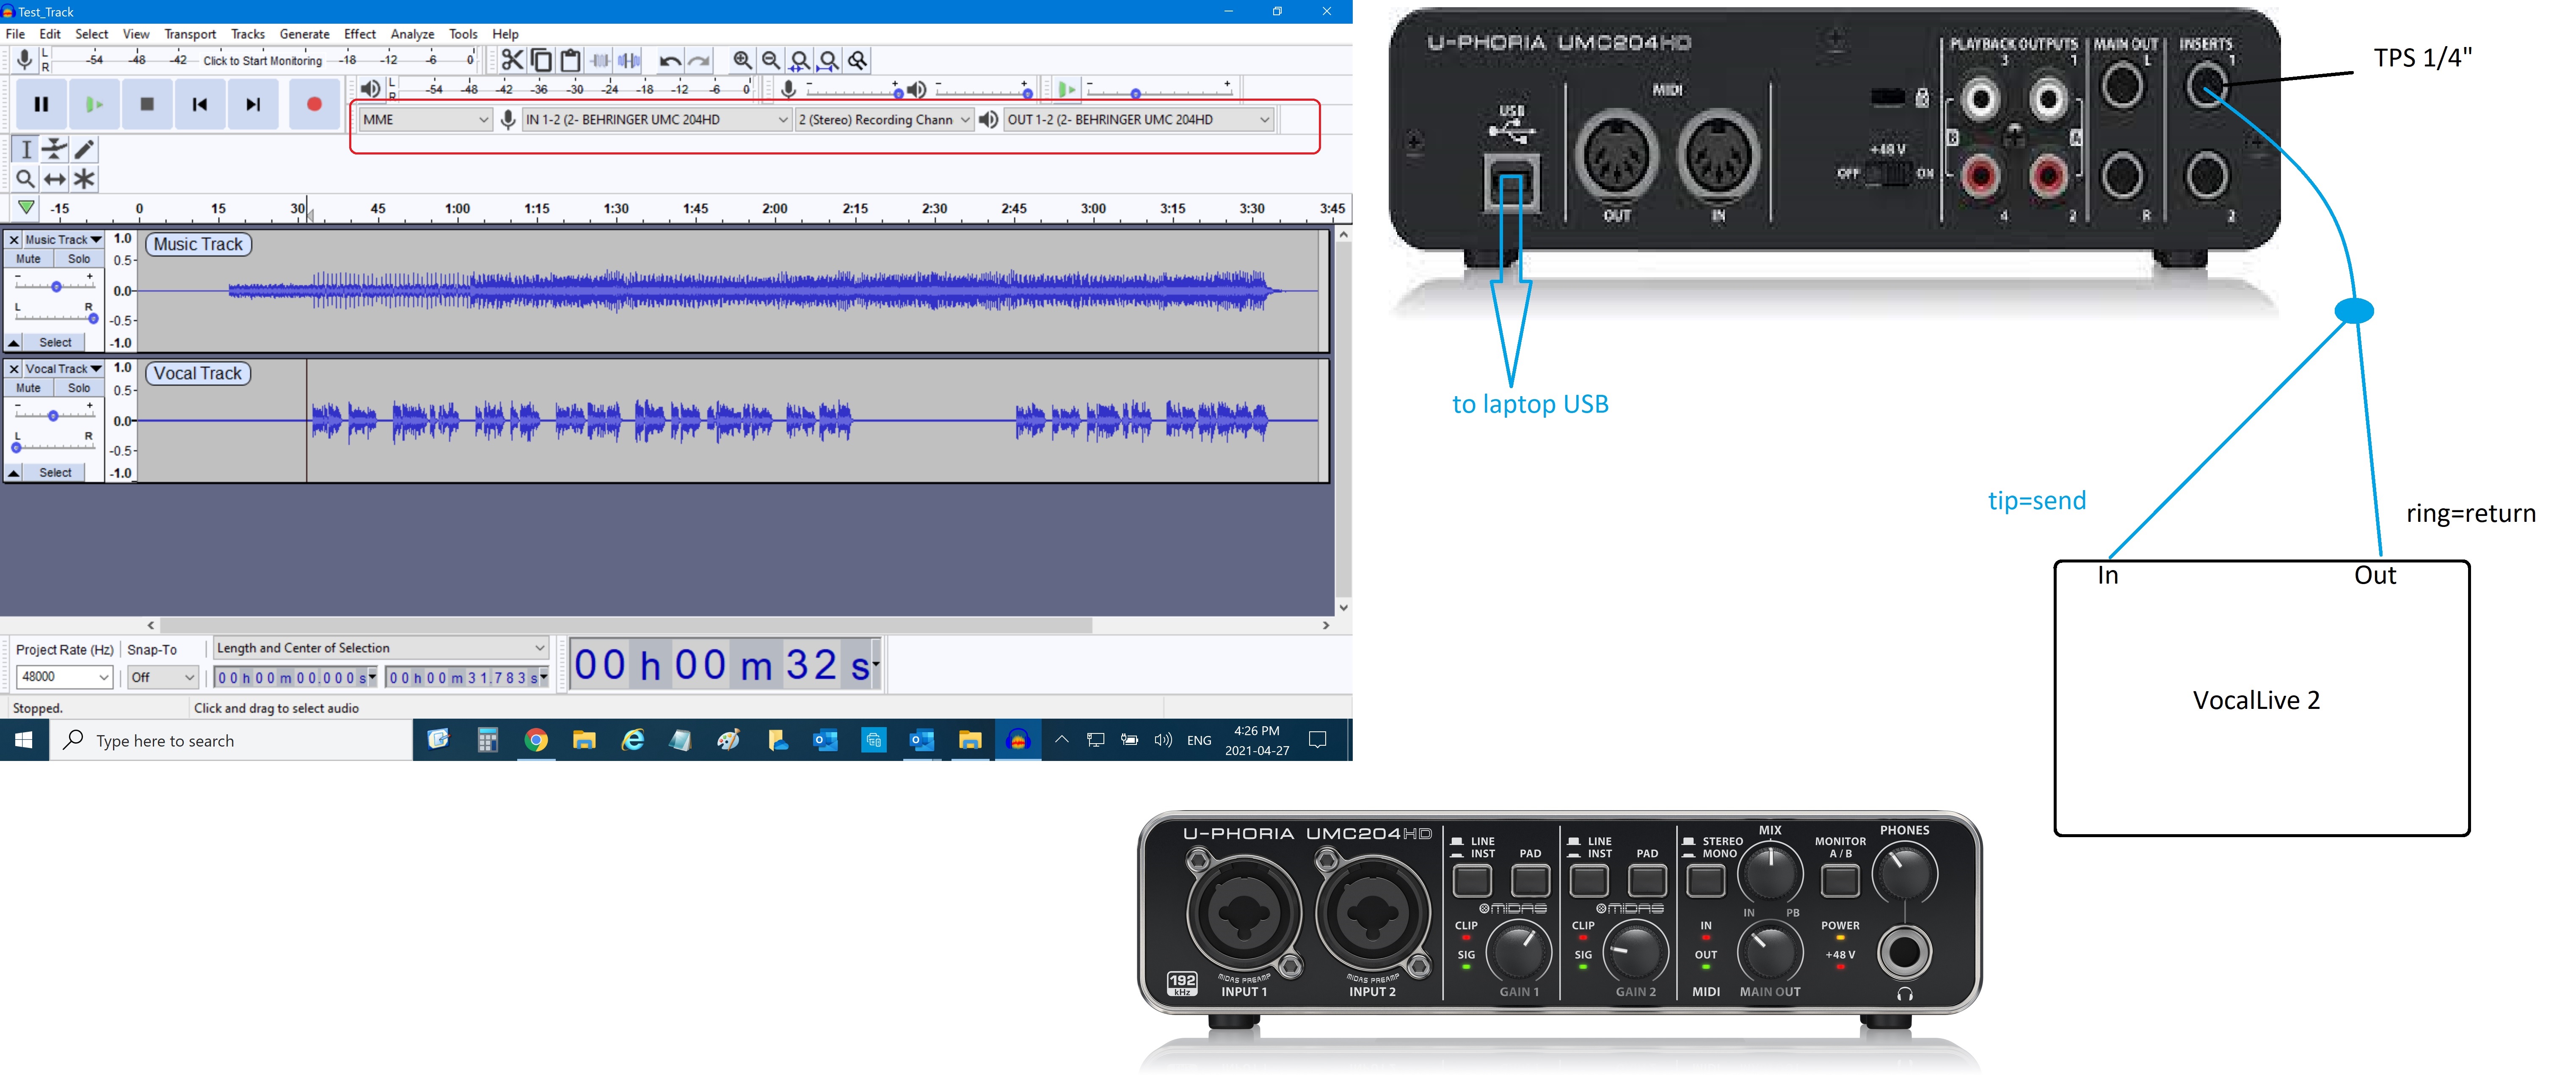
Task: Open the MME audio host dropdown
Action: 426,120
